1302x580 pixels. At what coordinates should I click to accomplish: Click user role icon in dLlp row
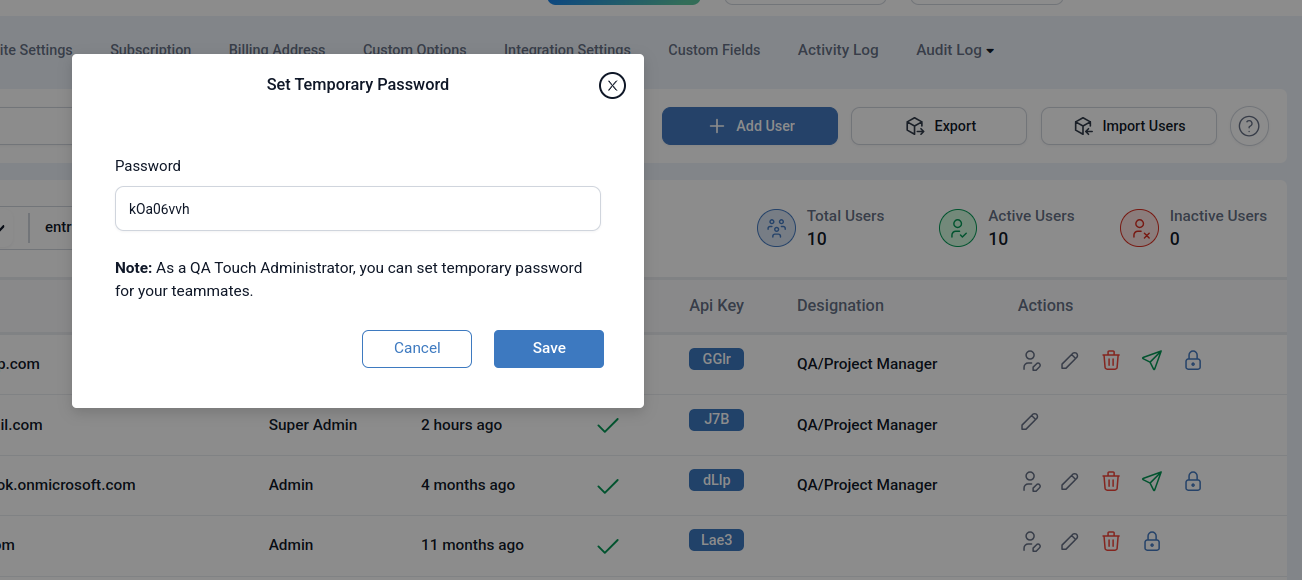point(1031,482)
